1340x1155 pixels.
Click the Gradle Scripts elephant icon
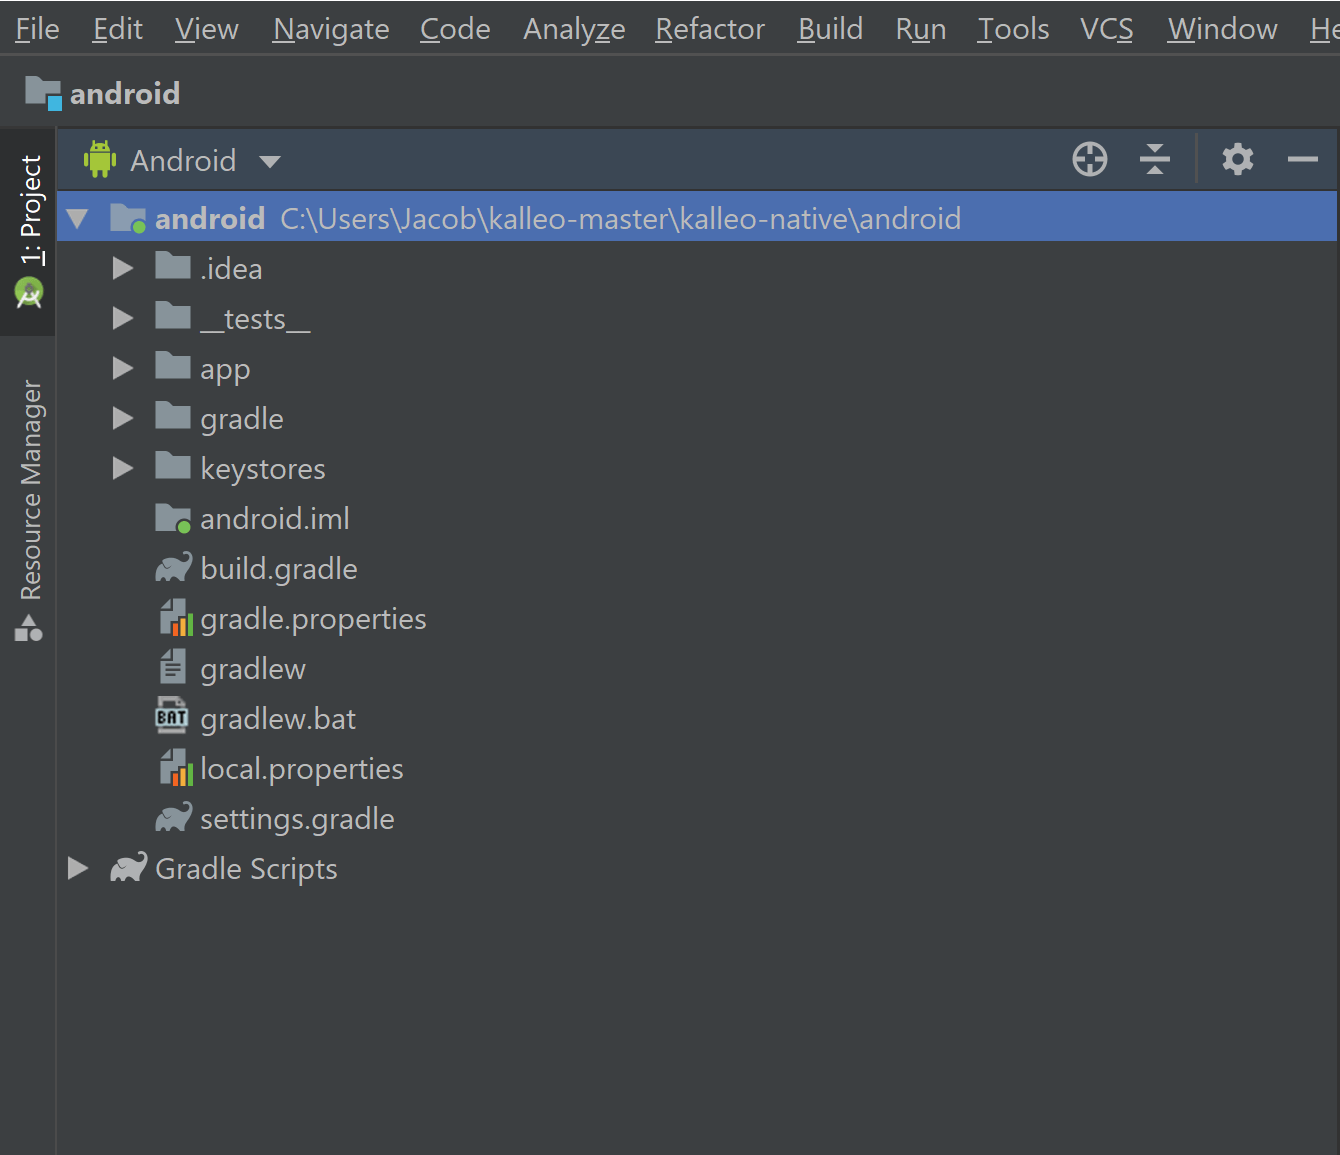pyautogui.click(x=128, y=868)
